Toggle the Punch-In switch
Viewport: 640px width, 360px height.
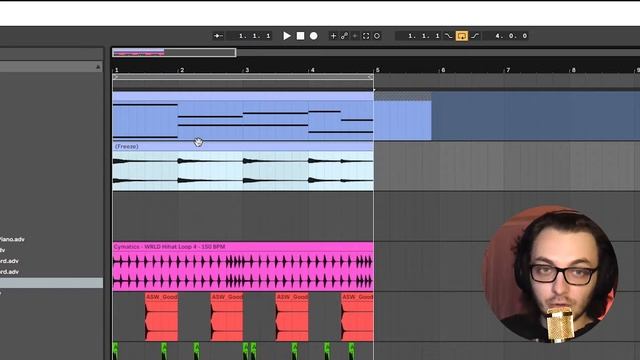449,36
